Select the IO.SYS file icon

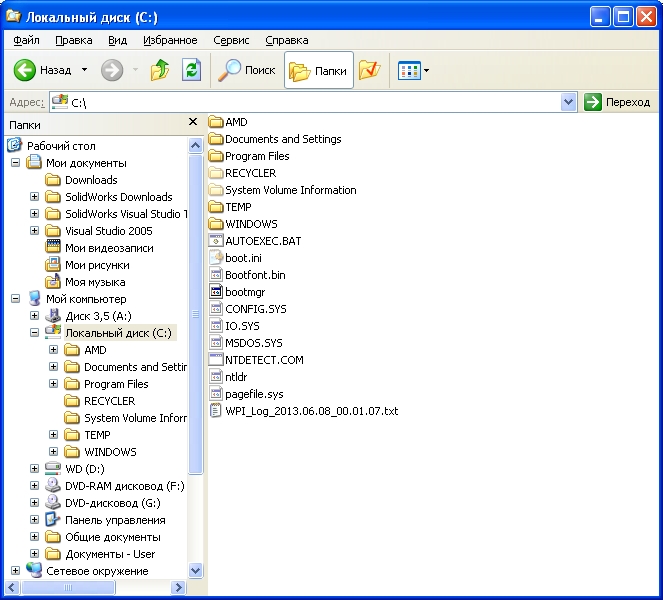216,326
